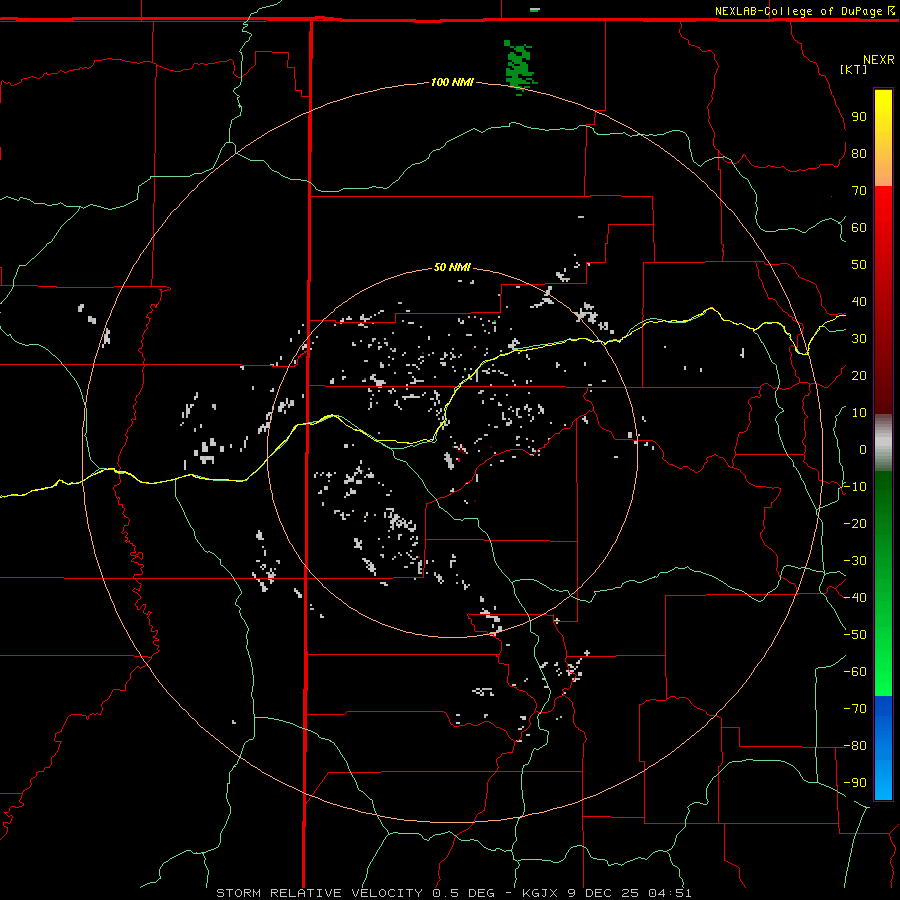Click the -80 value on the velocity scale

(855, 746)
